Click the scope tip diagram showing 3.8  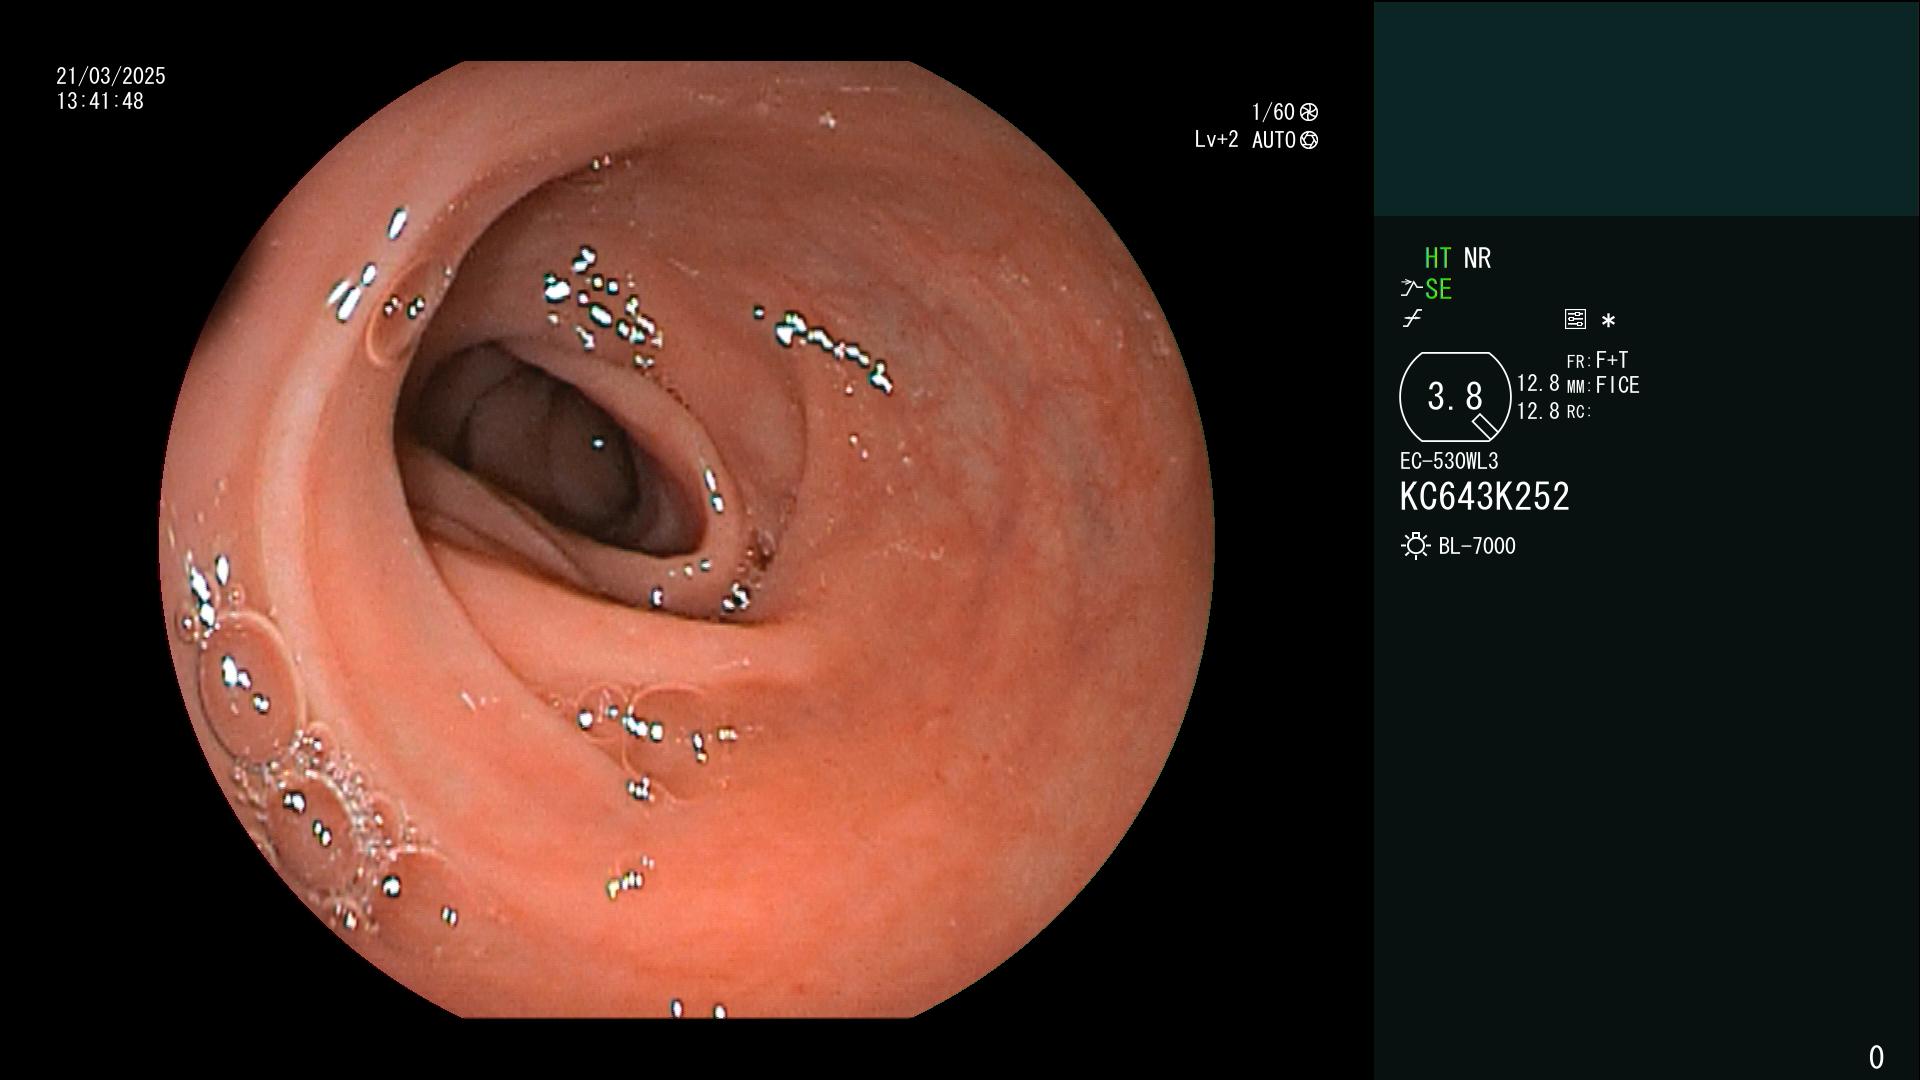click(1455, 397)
